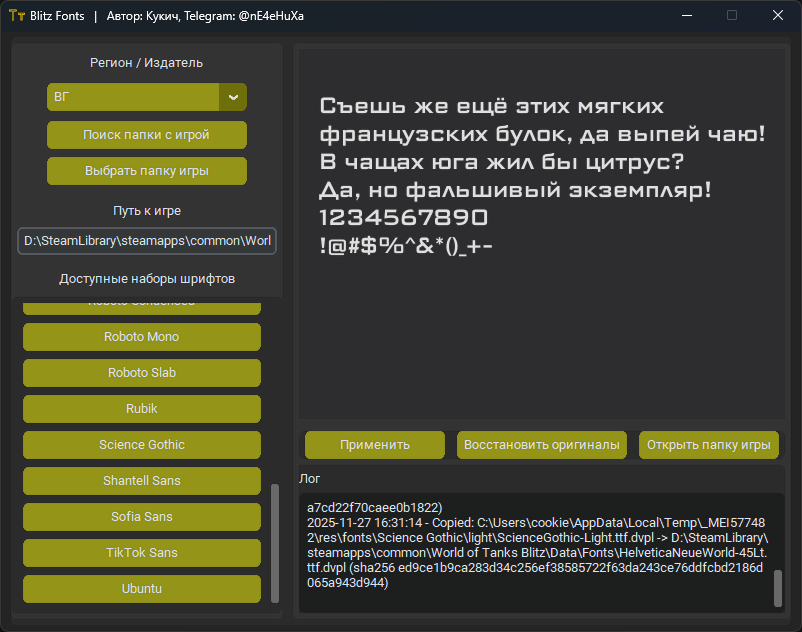The image size is (802, 632).
Task: Select the Rubik font set
Action: click(141, 408)
